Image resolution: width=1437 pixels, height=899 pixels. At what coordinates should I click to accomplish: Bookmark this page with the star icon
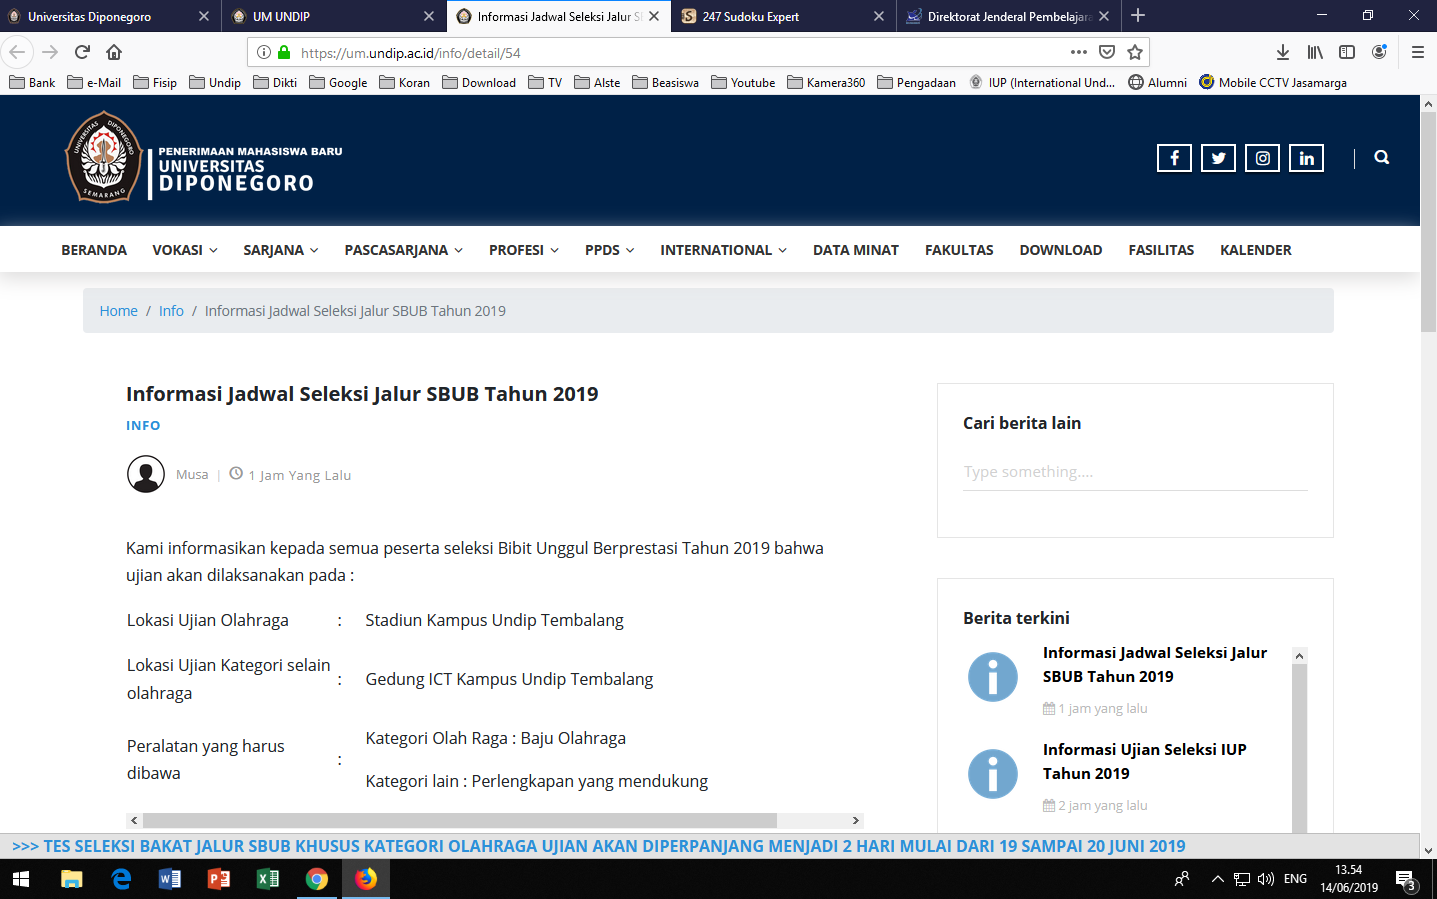pos(1135,52)
